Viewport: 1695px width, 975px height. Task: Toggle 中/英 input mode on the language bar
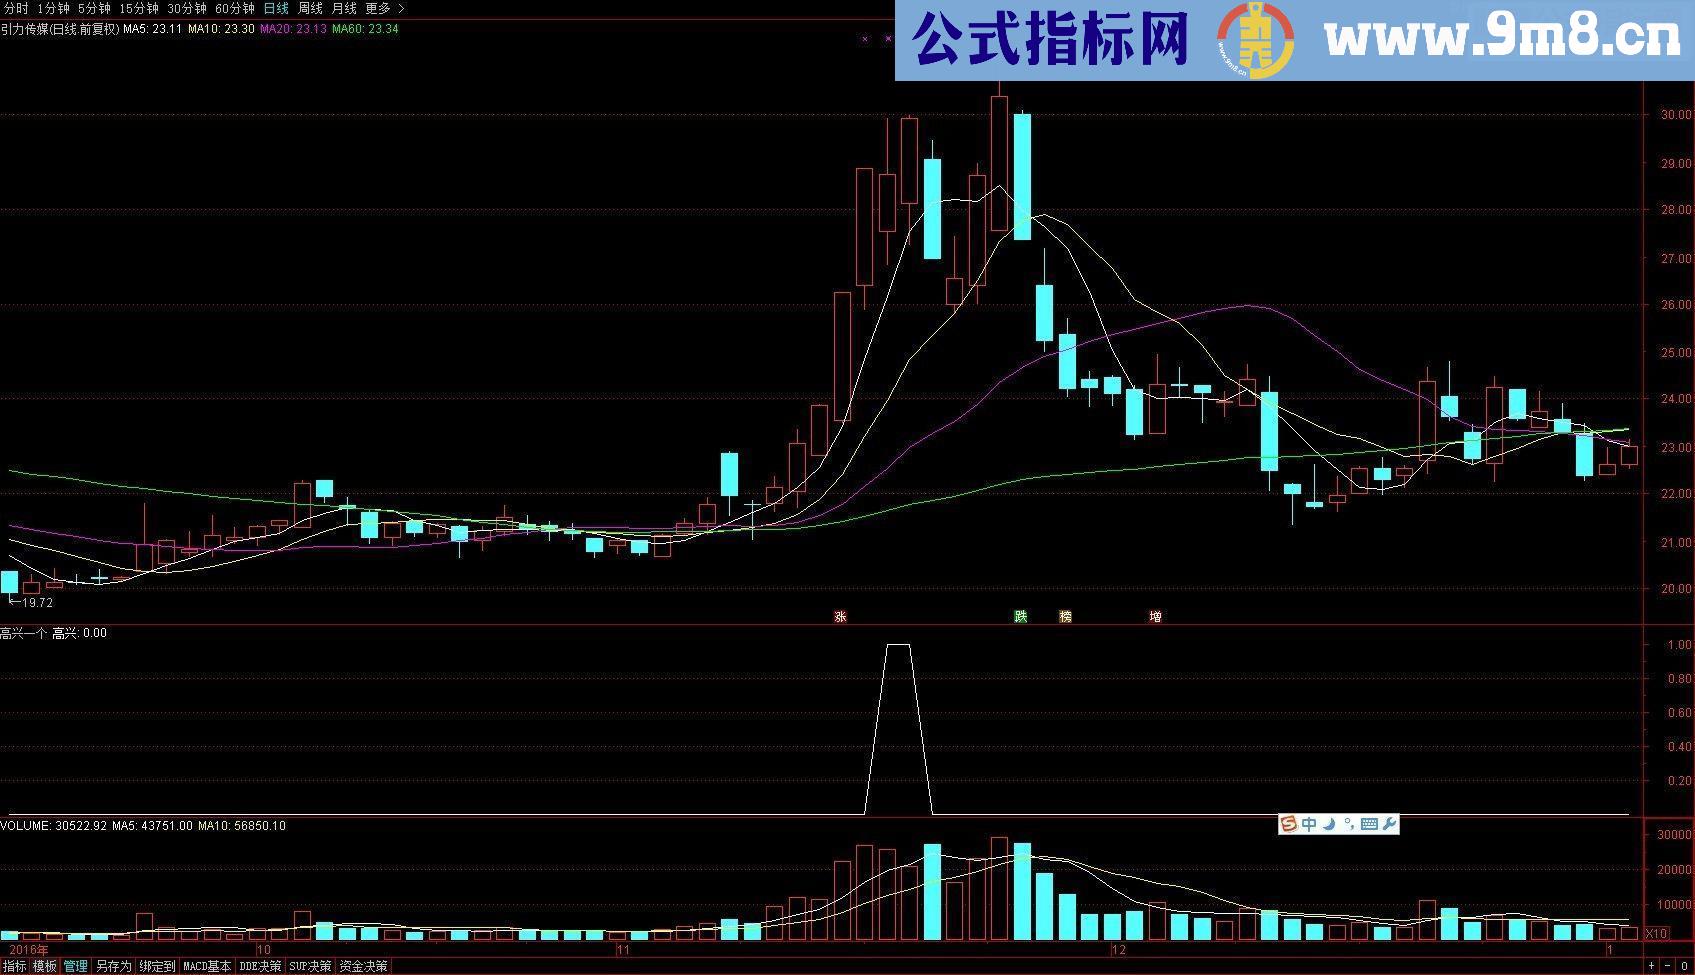[1309, 825]
